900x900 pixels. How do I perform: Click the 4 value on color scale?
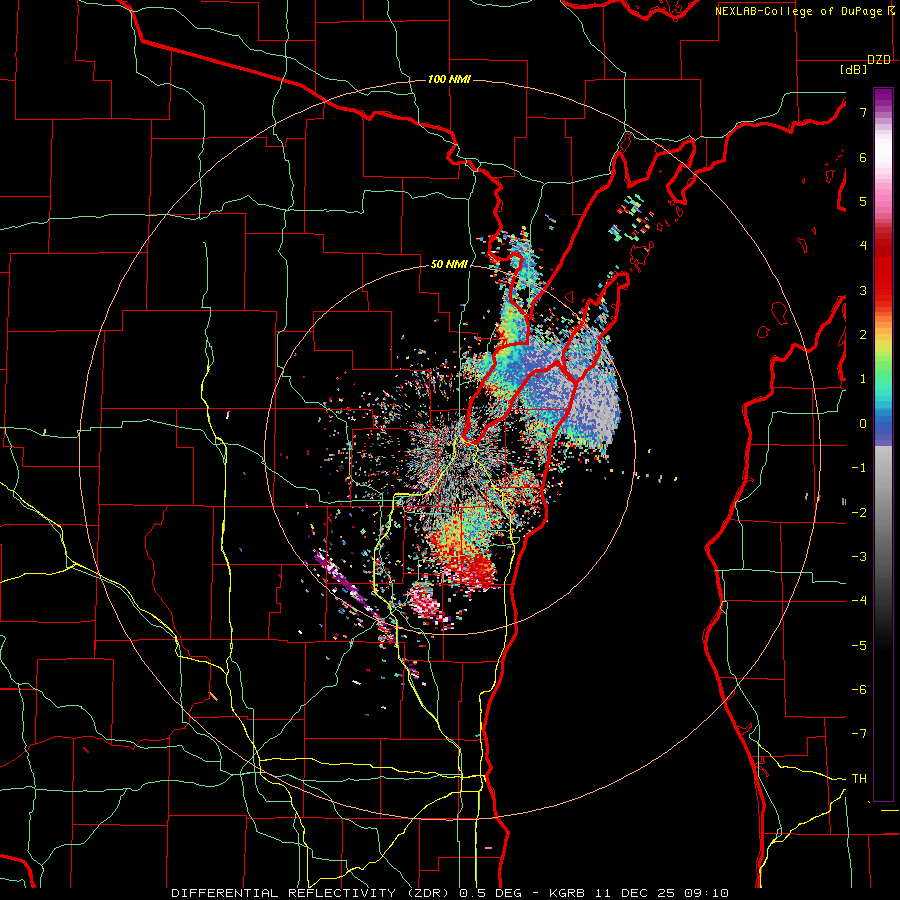tap(863, 246)
